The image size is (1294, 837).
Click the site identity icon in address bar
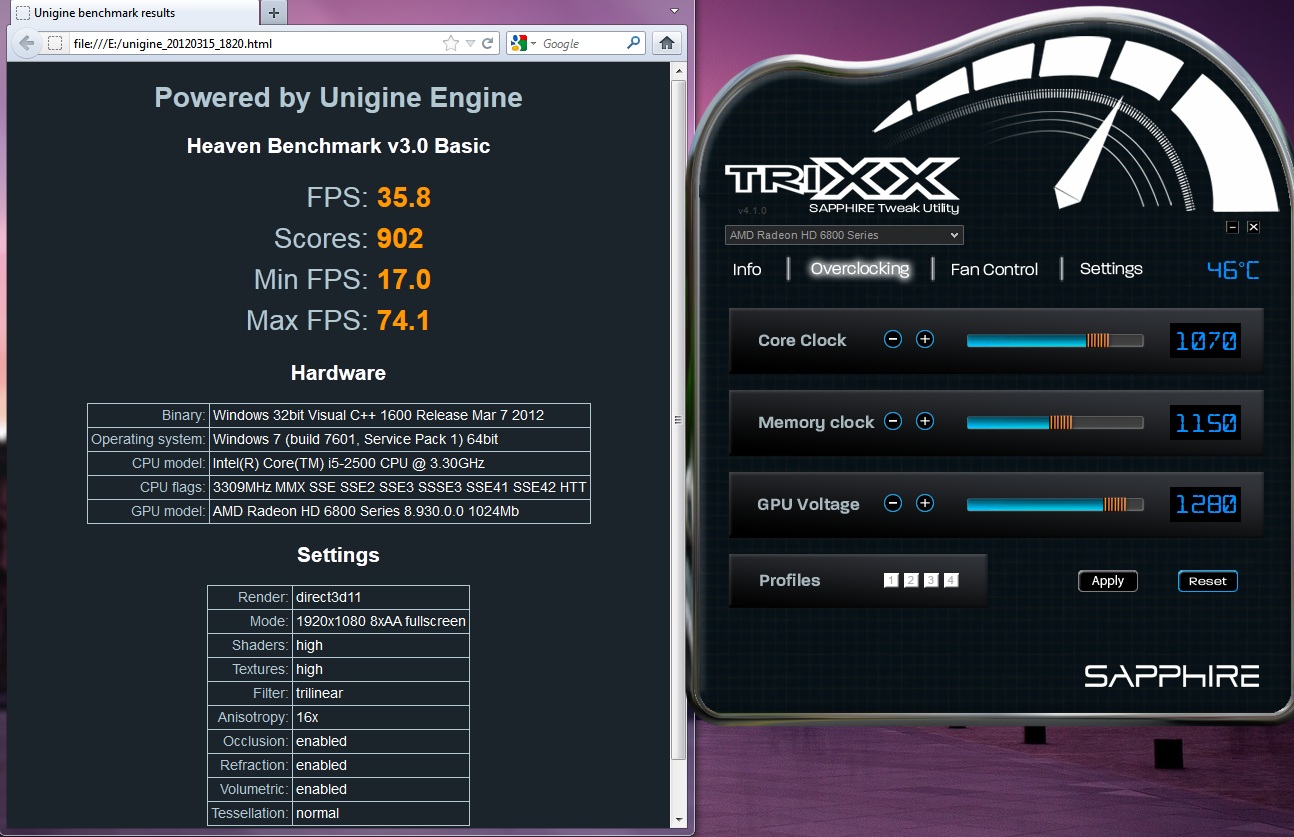(55, 44)
